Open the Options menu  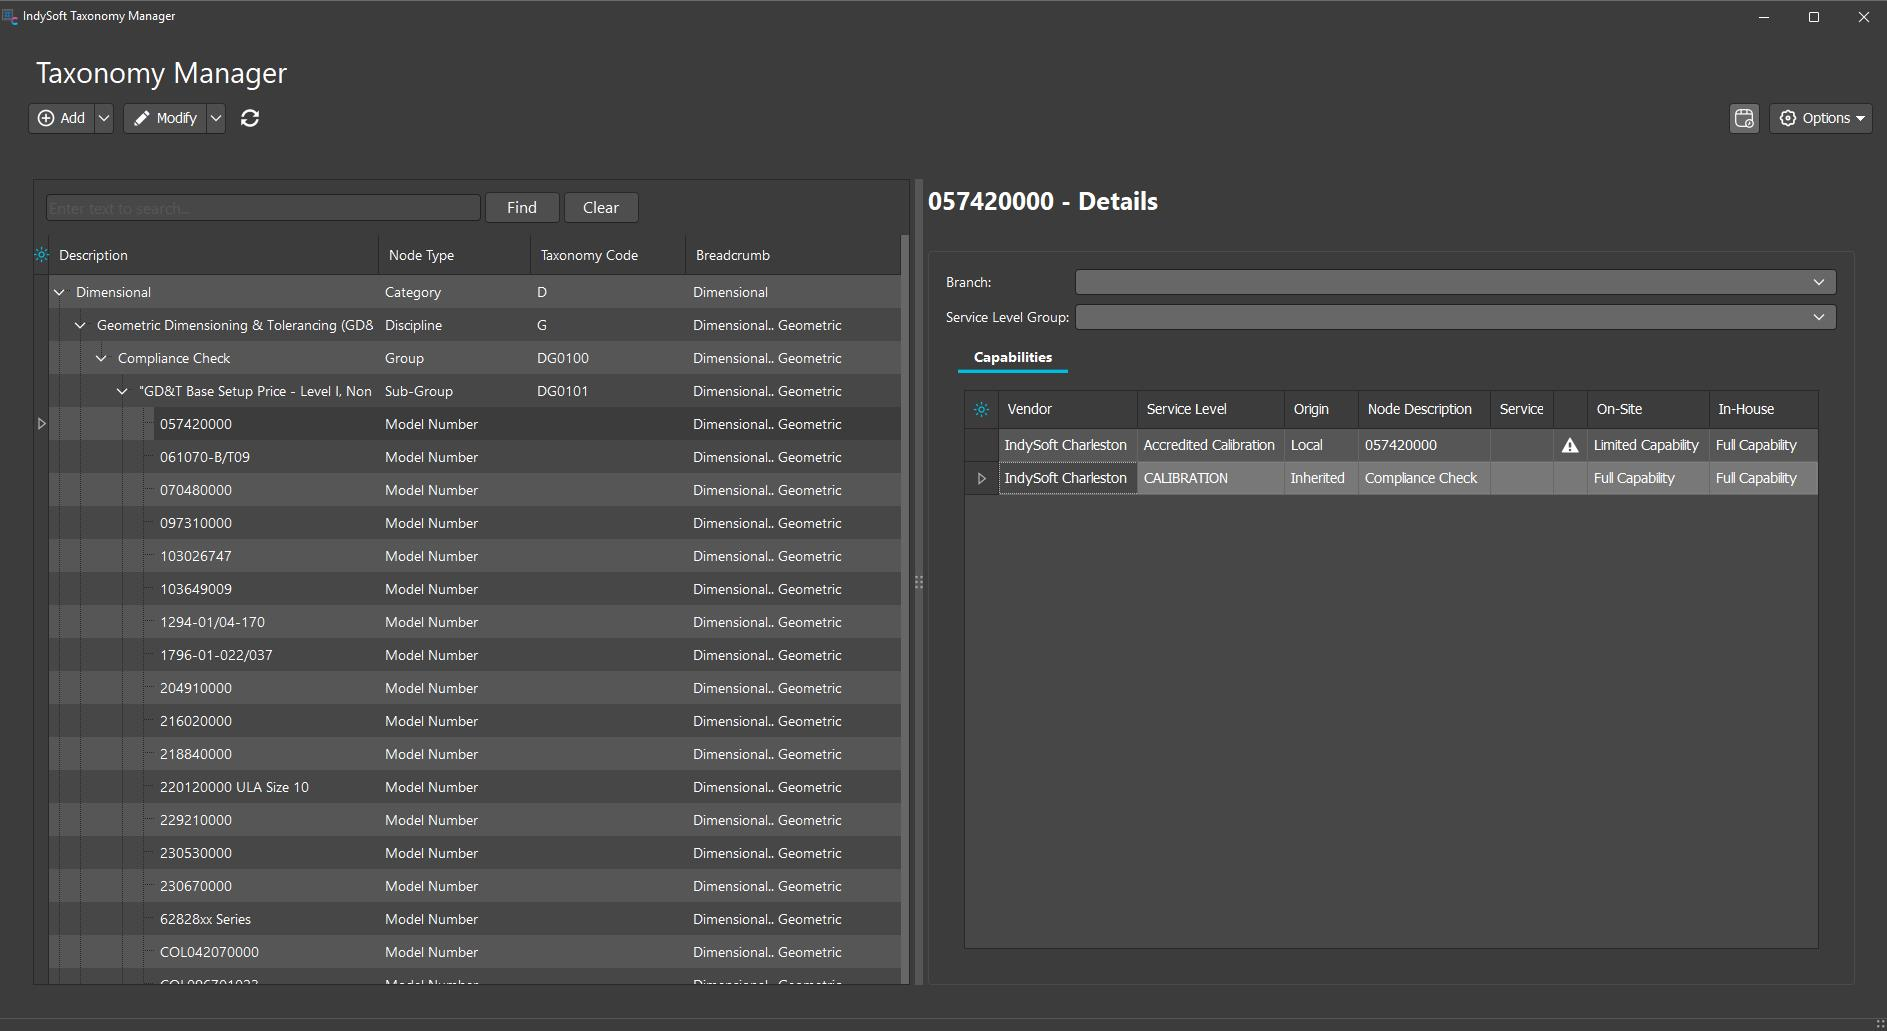1820,118
